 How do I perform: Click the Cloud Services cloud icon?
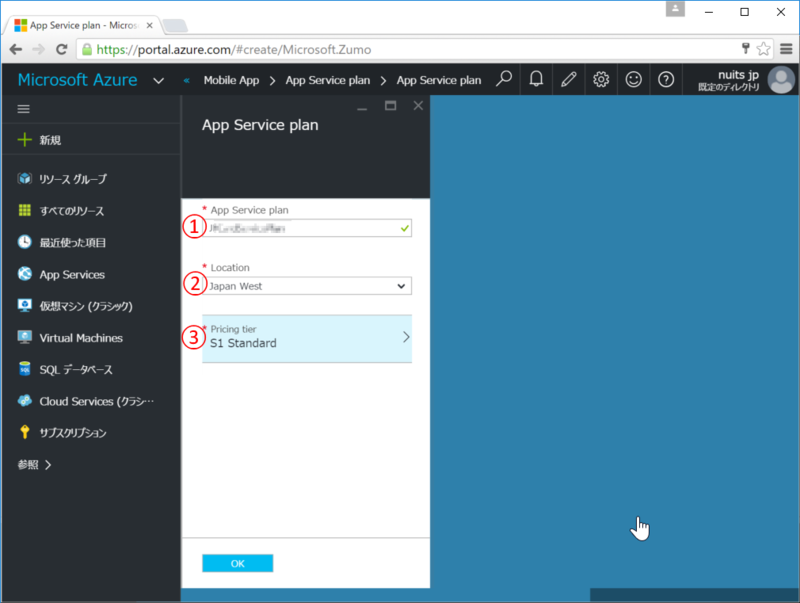(24, 400)
